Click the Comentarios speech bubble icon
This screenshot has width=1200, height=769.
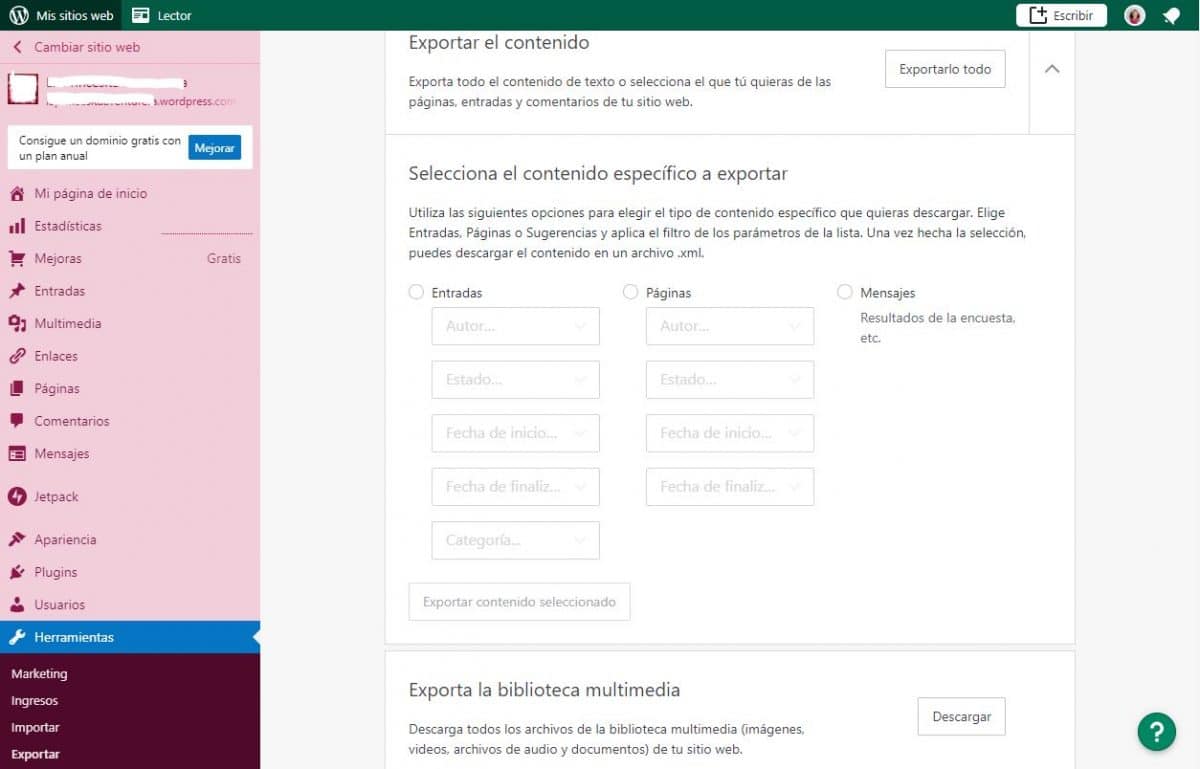coord(17,421)
